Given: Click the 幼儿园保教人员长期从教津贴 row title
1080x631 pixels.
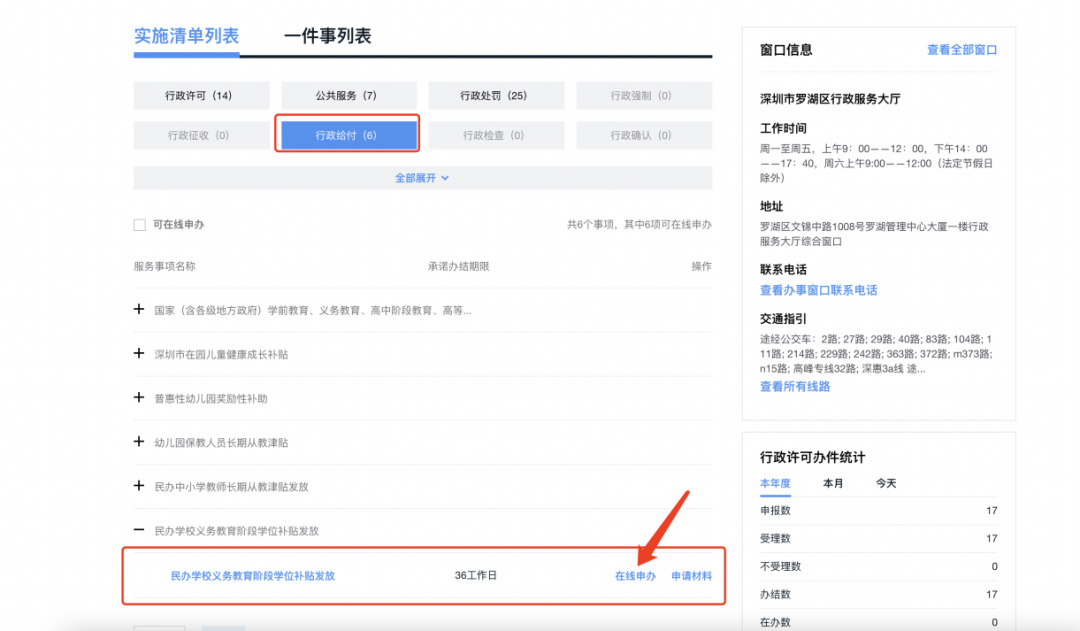Looking at the screenshot, I should tap(221, 443).
